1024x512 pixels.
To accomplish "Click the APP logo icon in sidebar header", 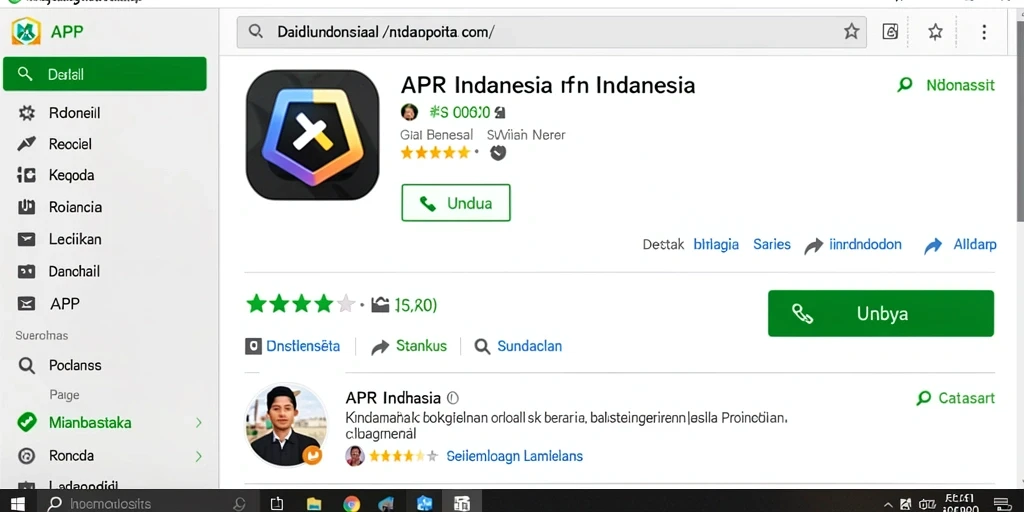I will point(26,31).
